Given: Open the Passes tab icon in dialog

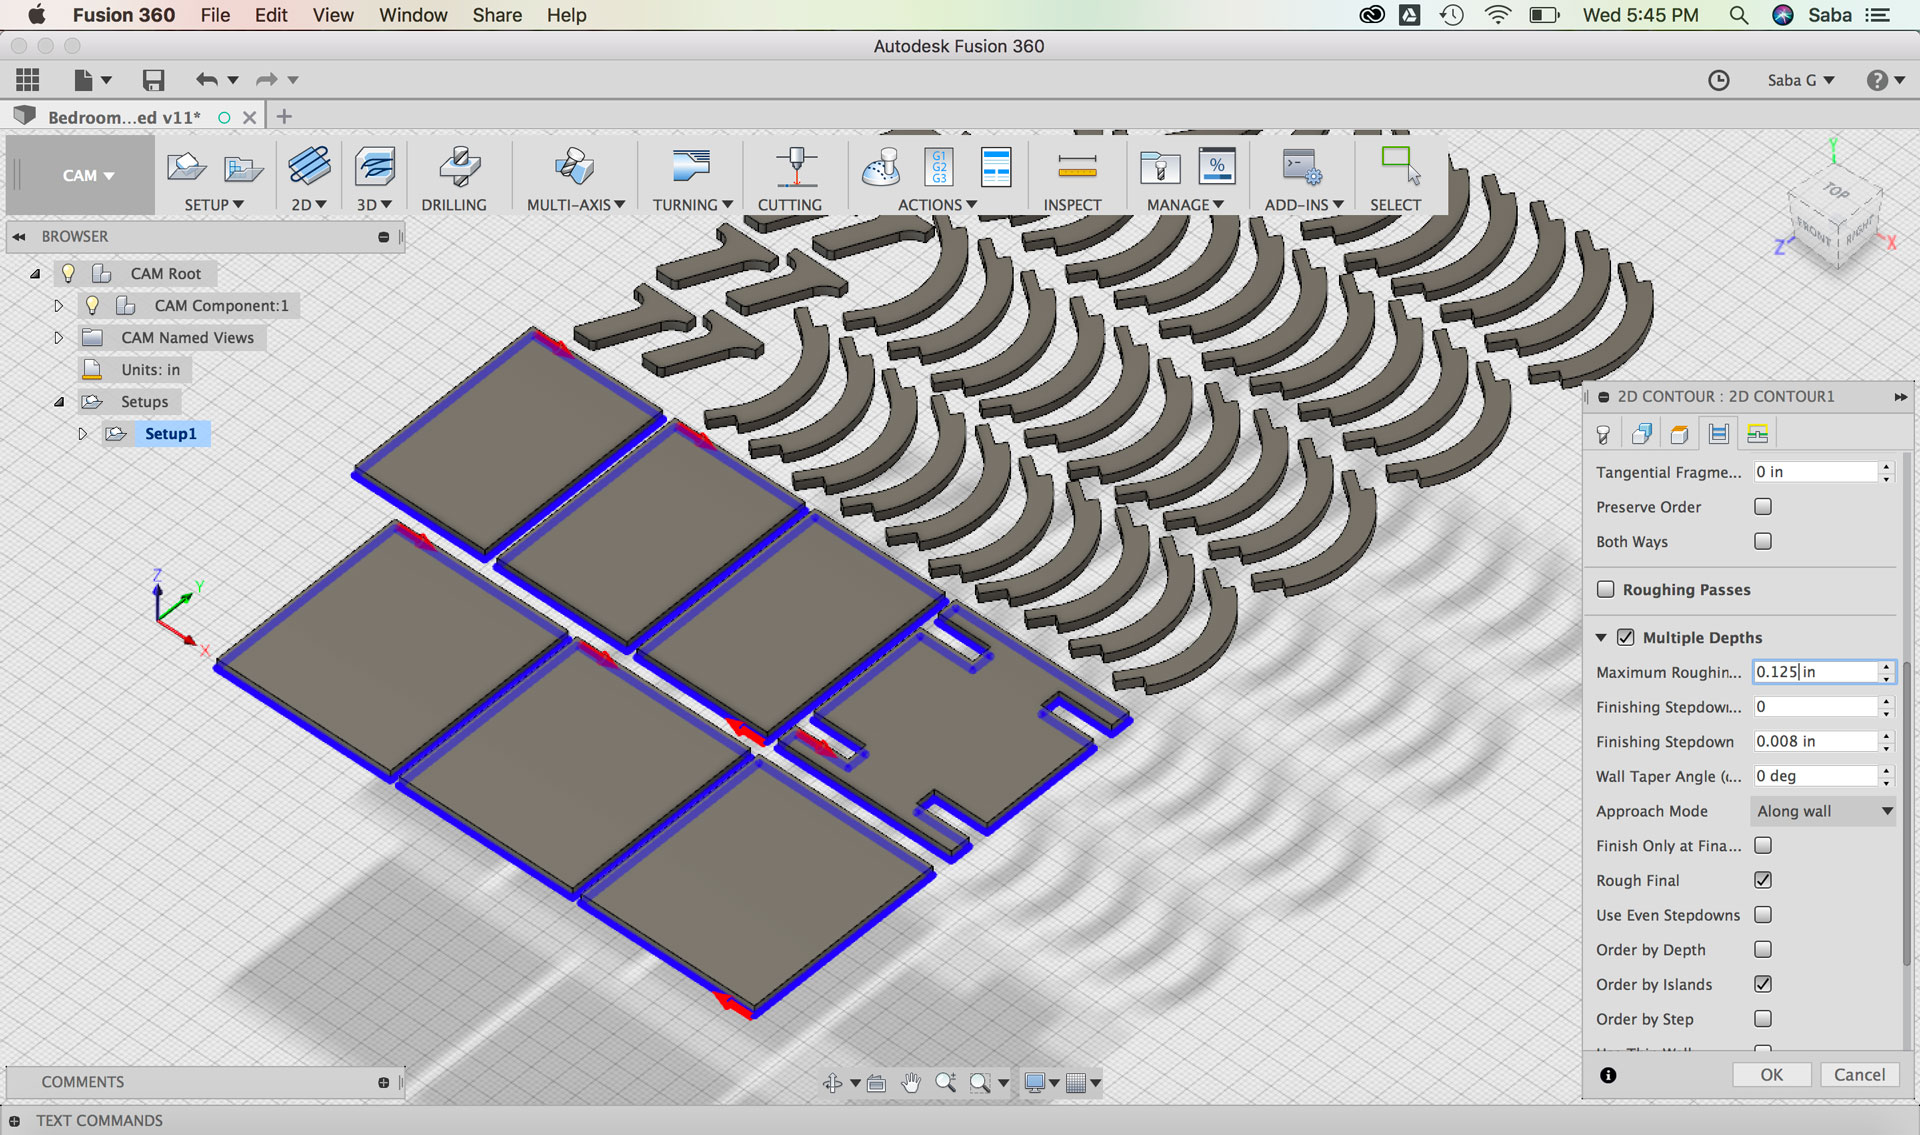Looking at the screenshot, I should [x=1718, y=433].
